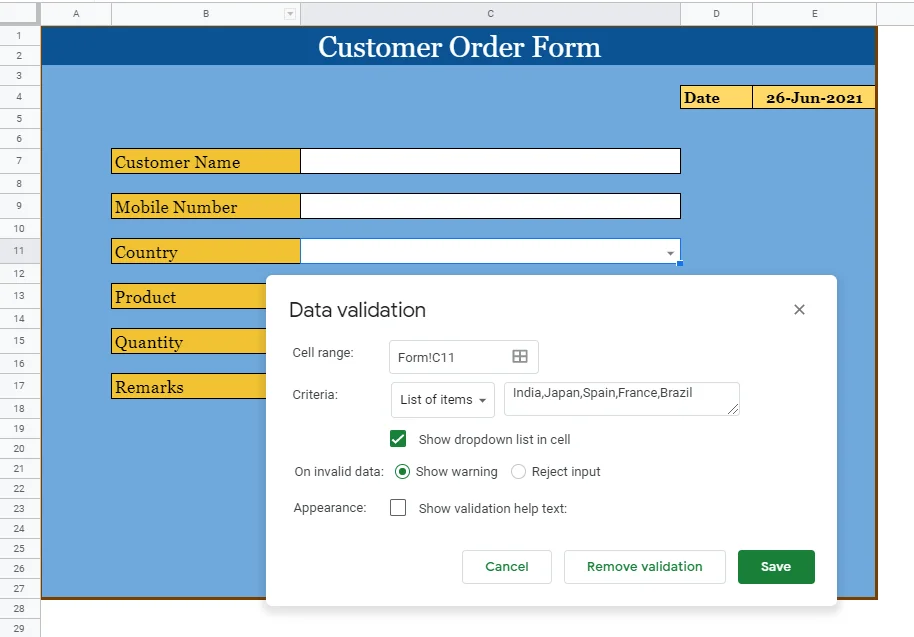Click the items list India,Japan,Spain,France,Brazil field

pos(621,399)
